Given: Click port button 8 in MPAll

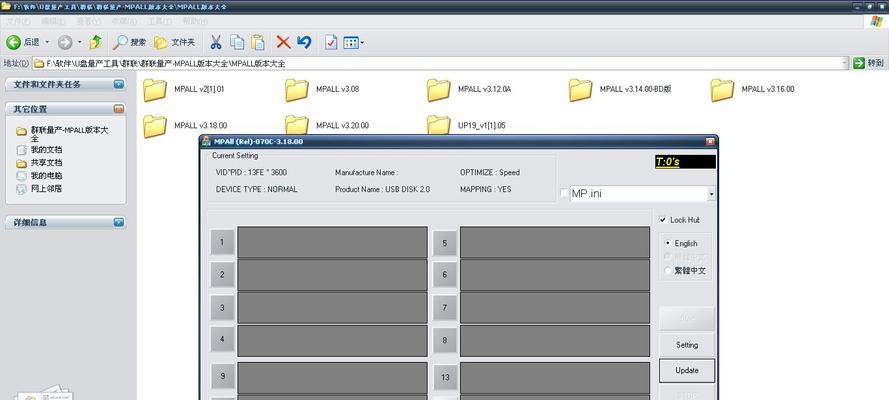Looking at the screenshot, I should [x=444, y=341].
